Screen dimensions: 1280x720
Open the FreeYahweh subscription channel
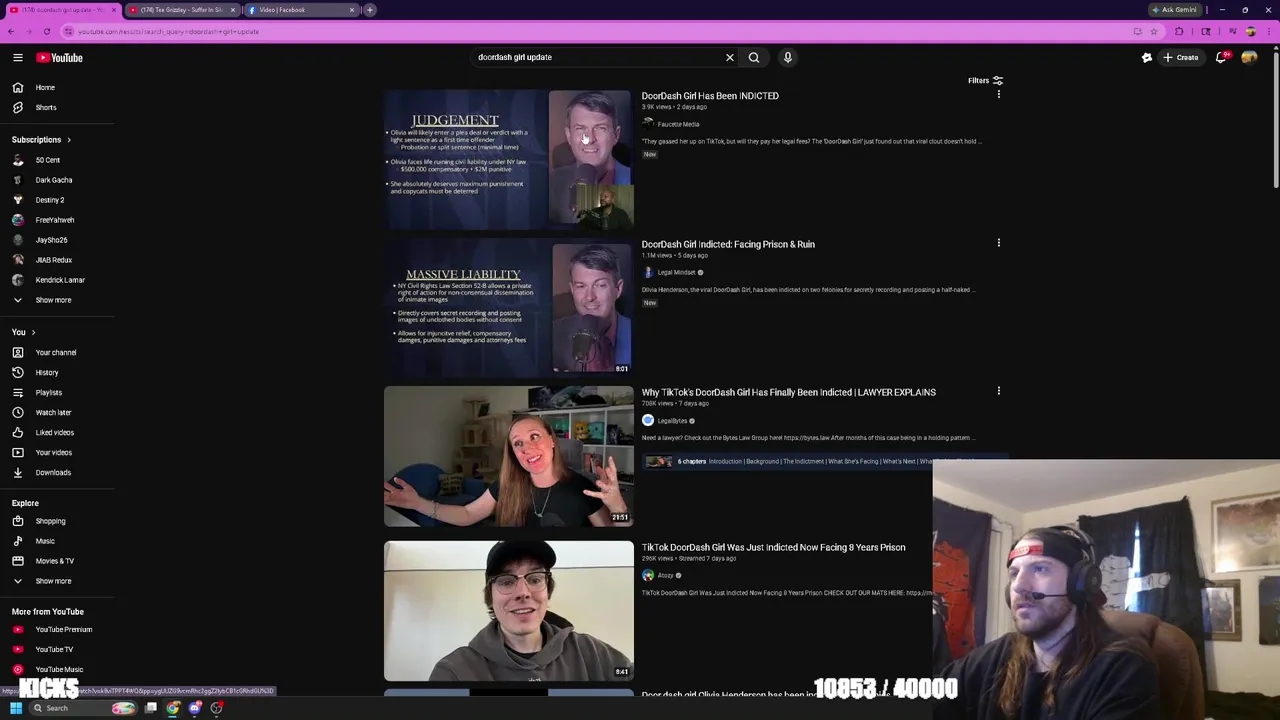57,220
